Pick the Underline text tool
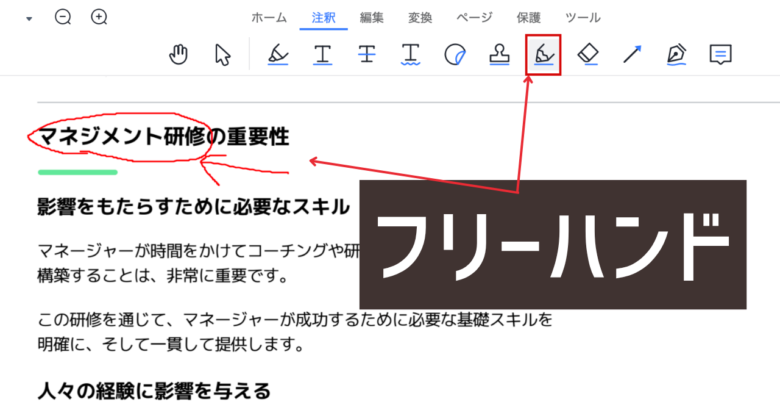780x410 pixels. pos(322,54)
